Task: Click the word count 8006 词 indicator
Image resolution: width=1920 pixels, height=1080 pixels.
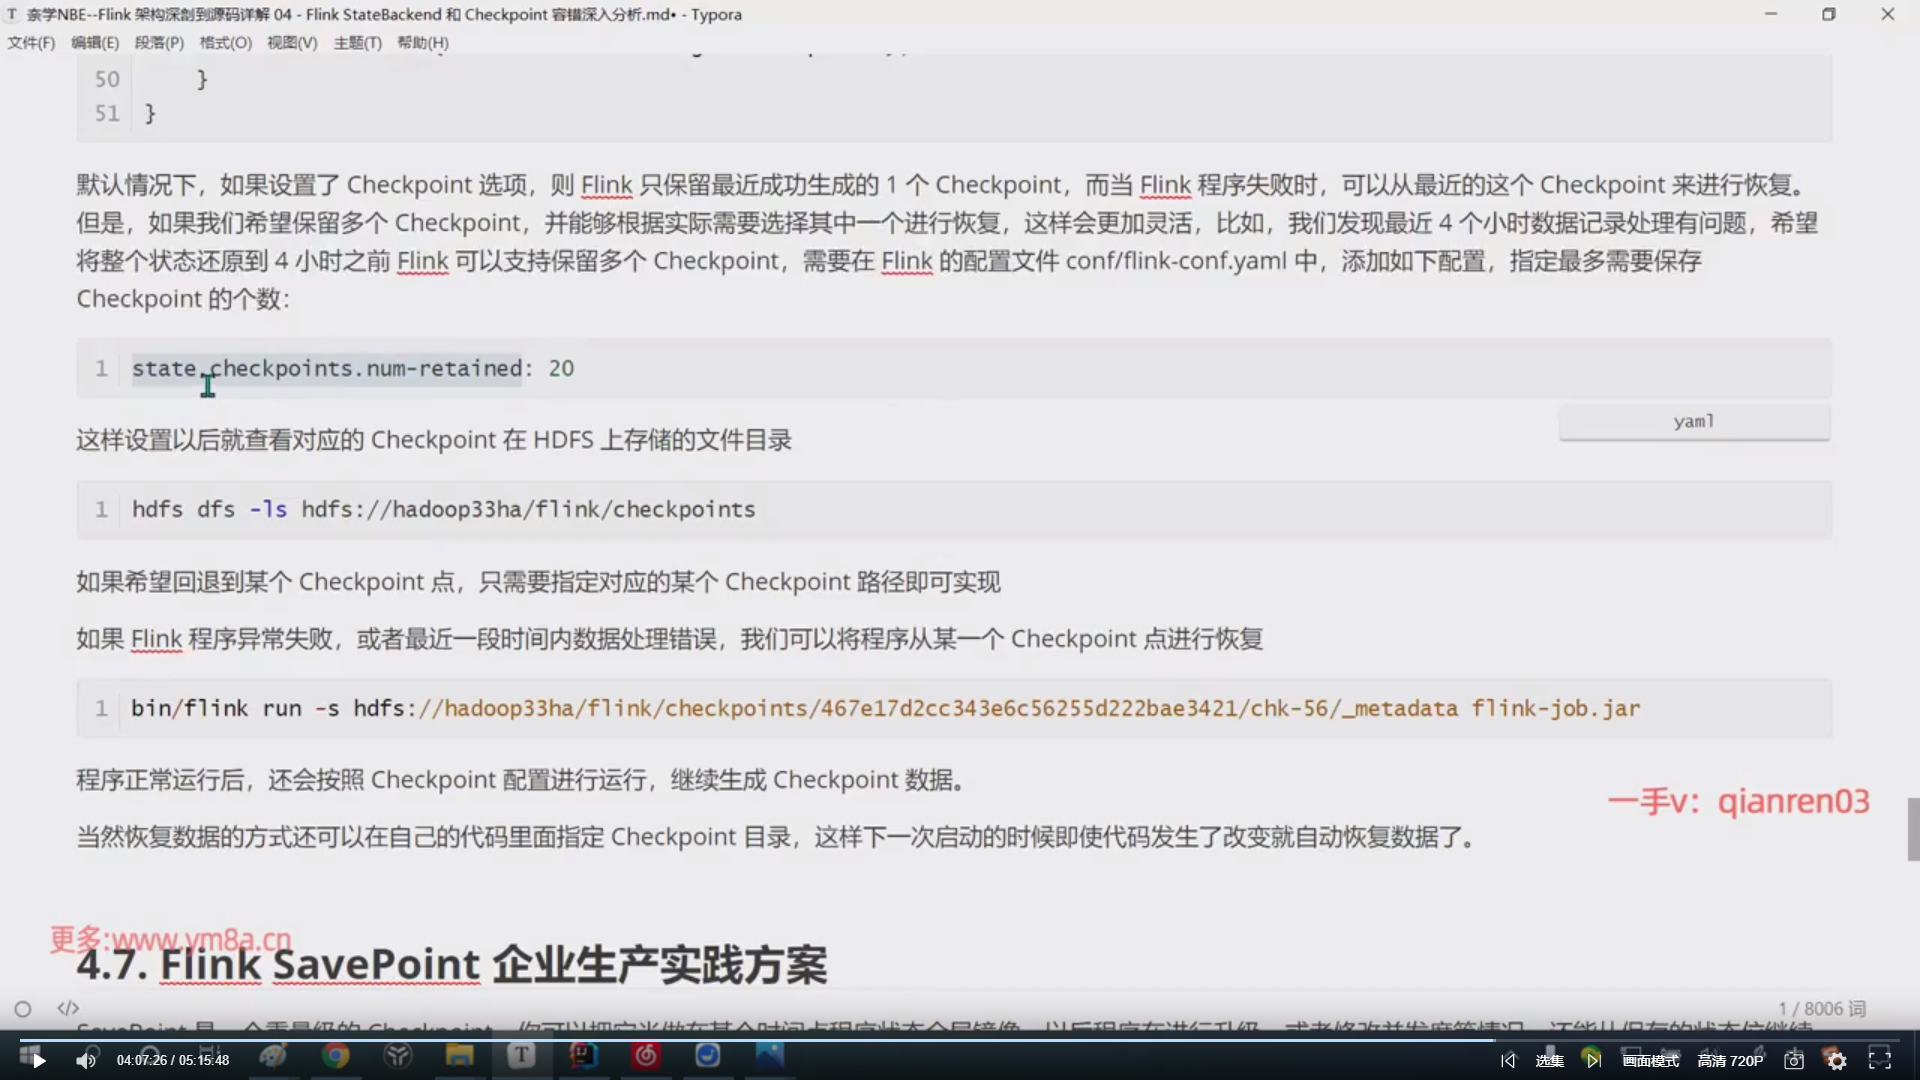Action: pyautogui.click(x=1822, y=1009)
